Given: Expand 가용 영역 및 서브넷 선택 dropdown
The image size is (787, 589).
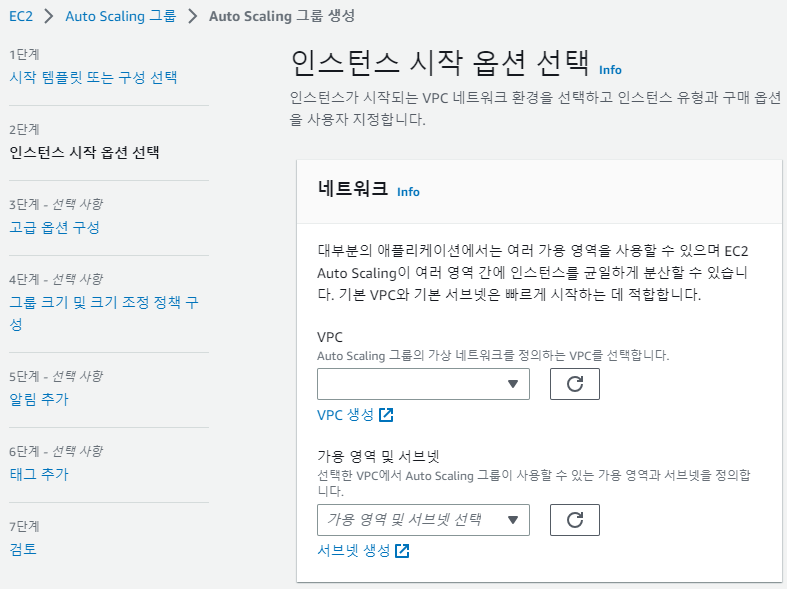Looking at the screenshot, I should (x=423, y=520).
